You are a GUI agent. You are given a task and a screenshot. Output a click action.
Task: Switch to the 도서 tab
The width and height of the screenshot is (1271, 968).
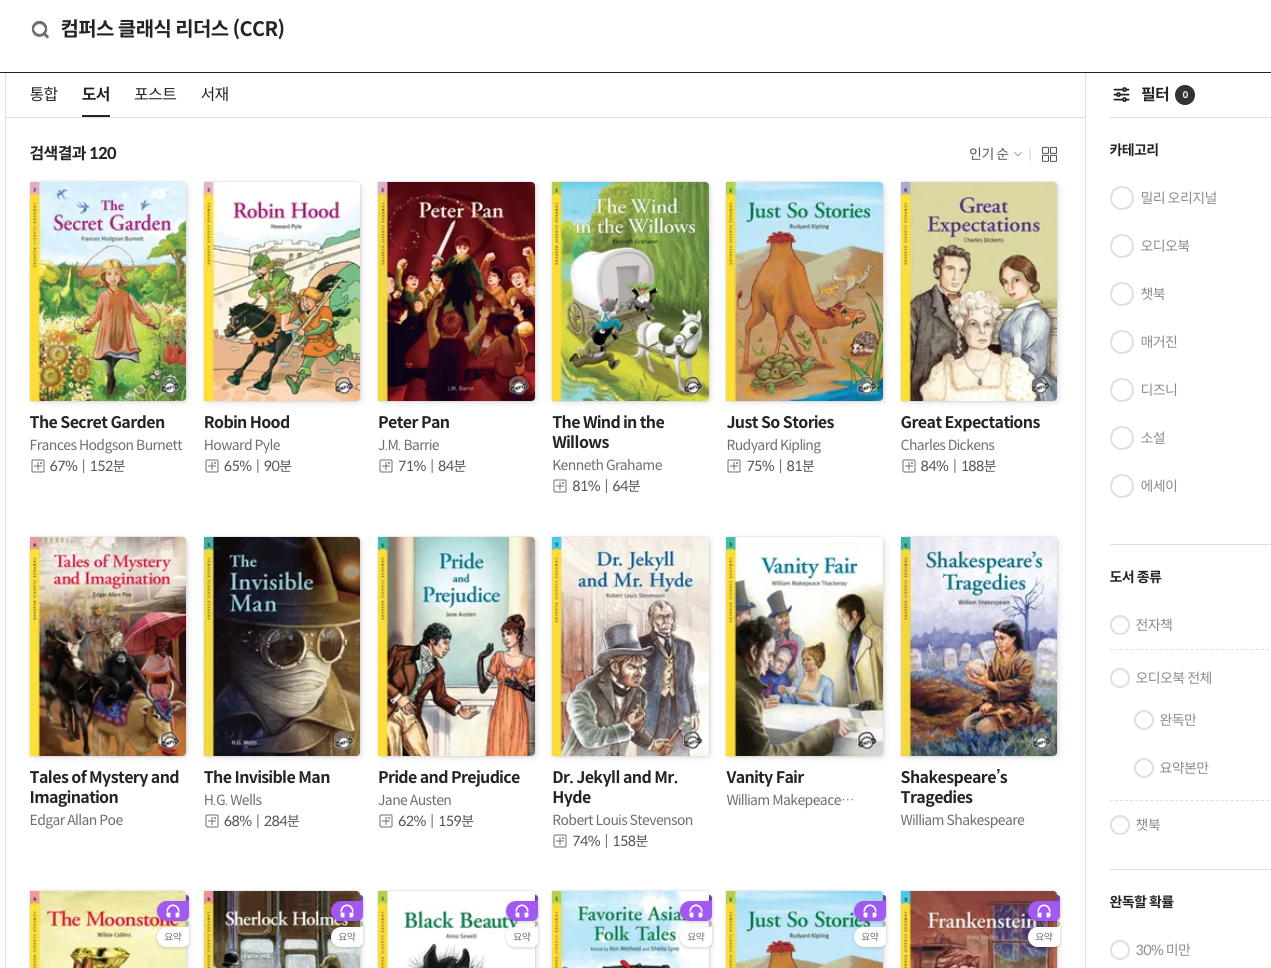pos(96,94)
